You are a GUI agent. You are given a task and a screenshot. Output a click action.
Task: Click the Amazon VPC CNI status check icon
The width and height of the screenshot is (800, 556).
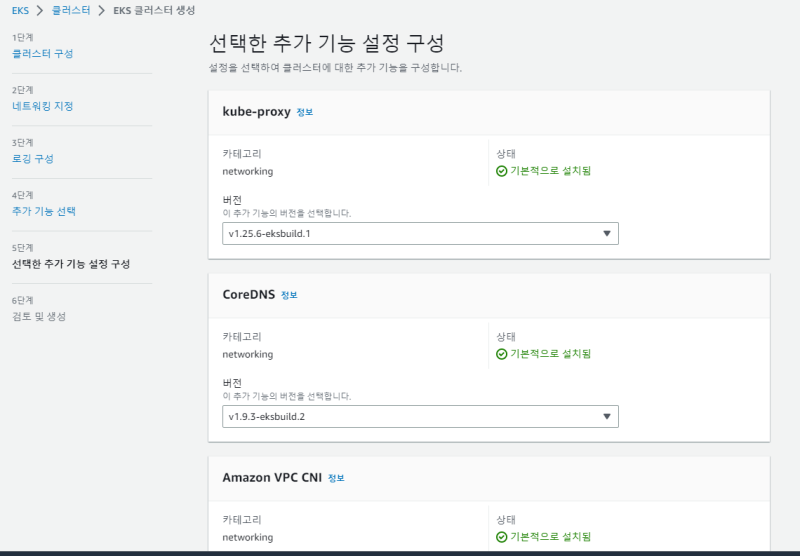[502, 537]
